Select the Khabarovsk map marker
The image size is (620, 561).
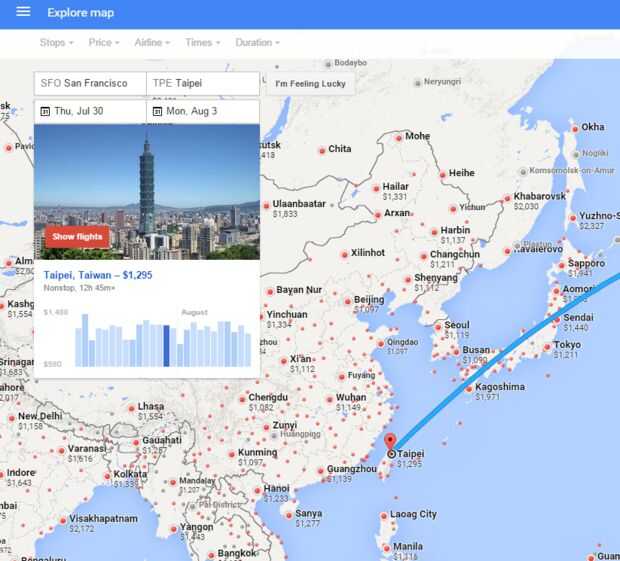tap(507, 198)
